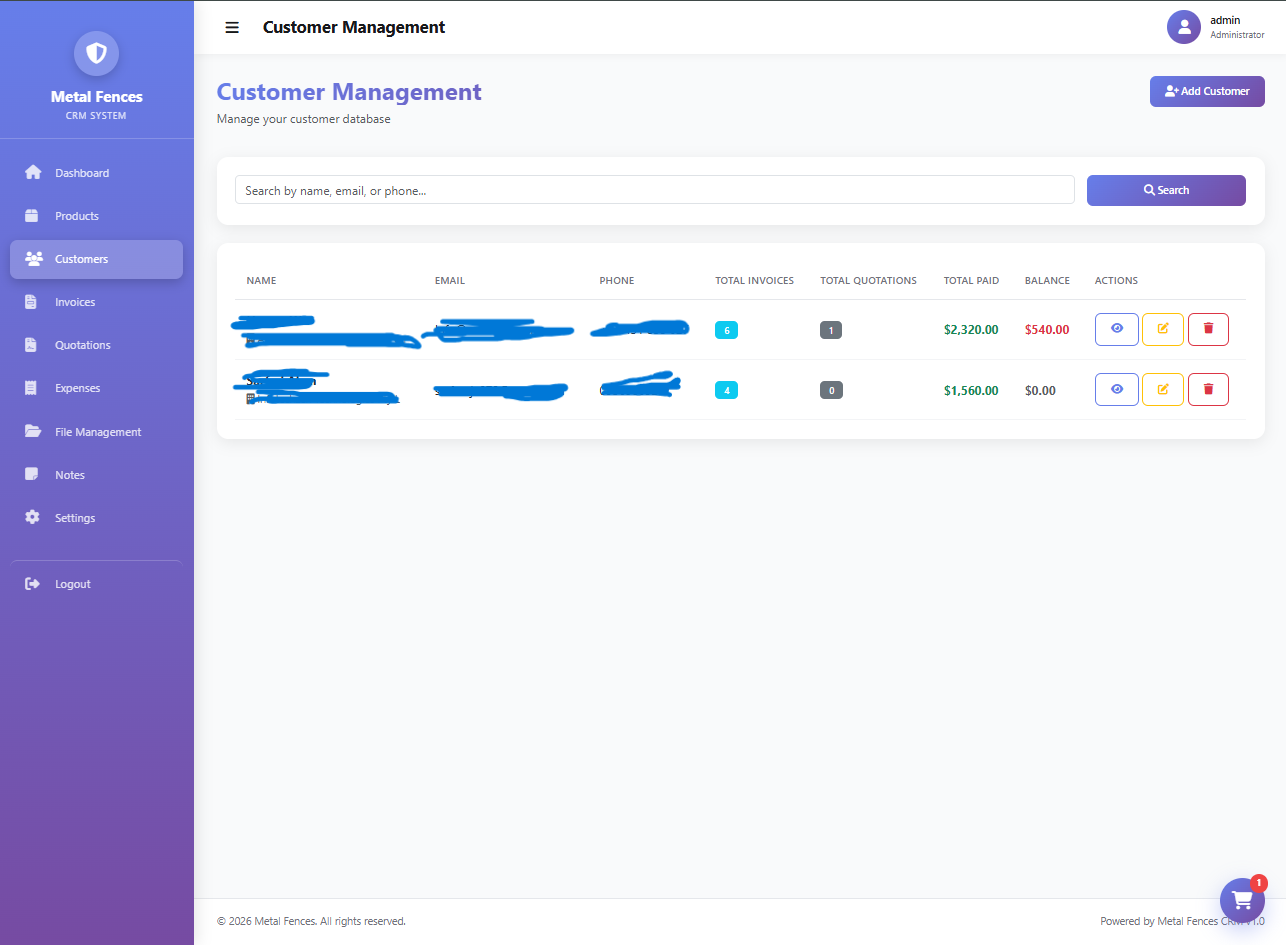View details of the first customer
The height and width of the screenshot is (945, 1286).
tap(1116, 329)
